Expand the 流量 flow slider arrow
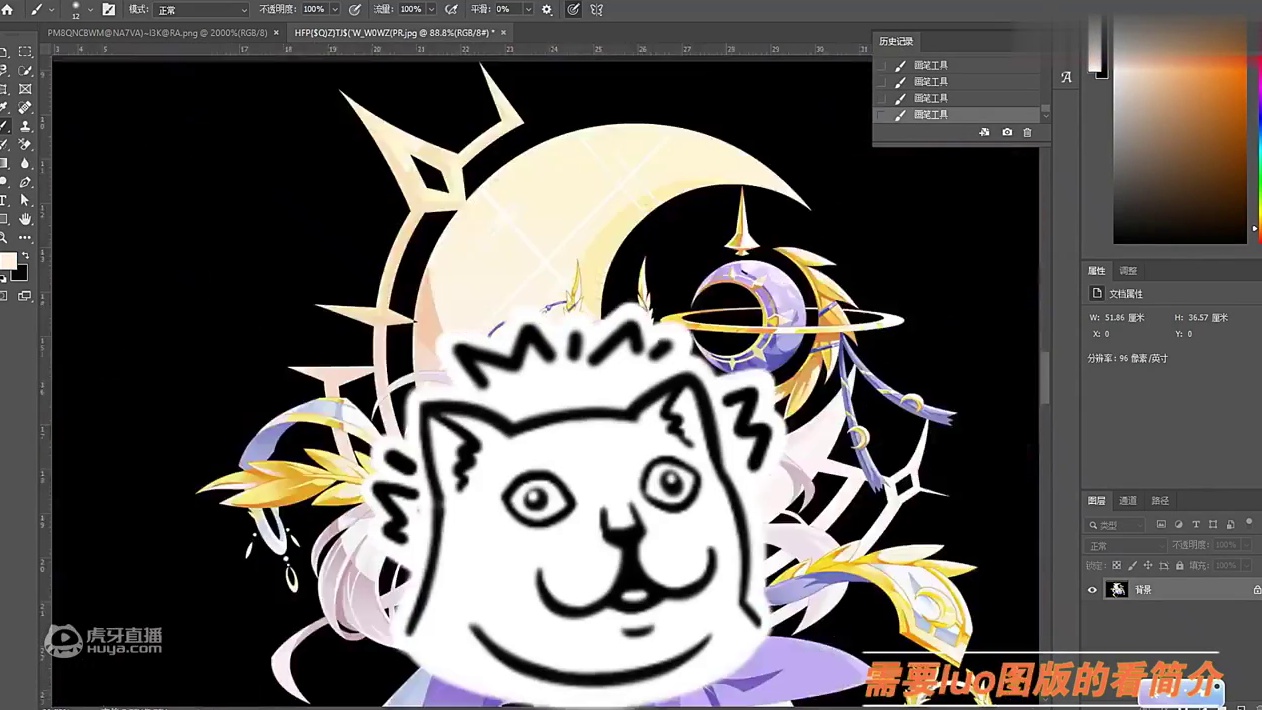Image resolution: width=1262 pixels, height=710 pixels. (x=431, y=9)
